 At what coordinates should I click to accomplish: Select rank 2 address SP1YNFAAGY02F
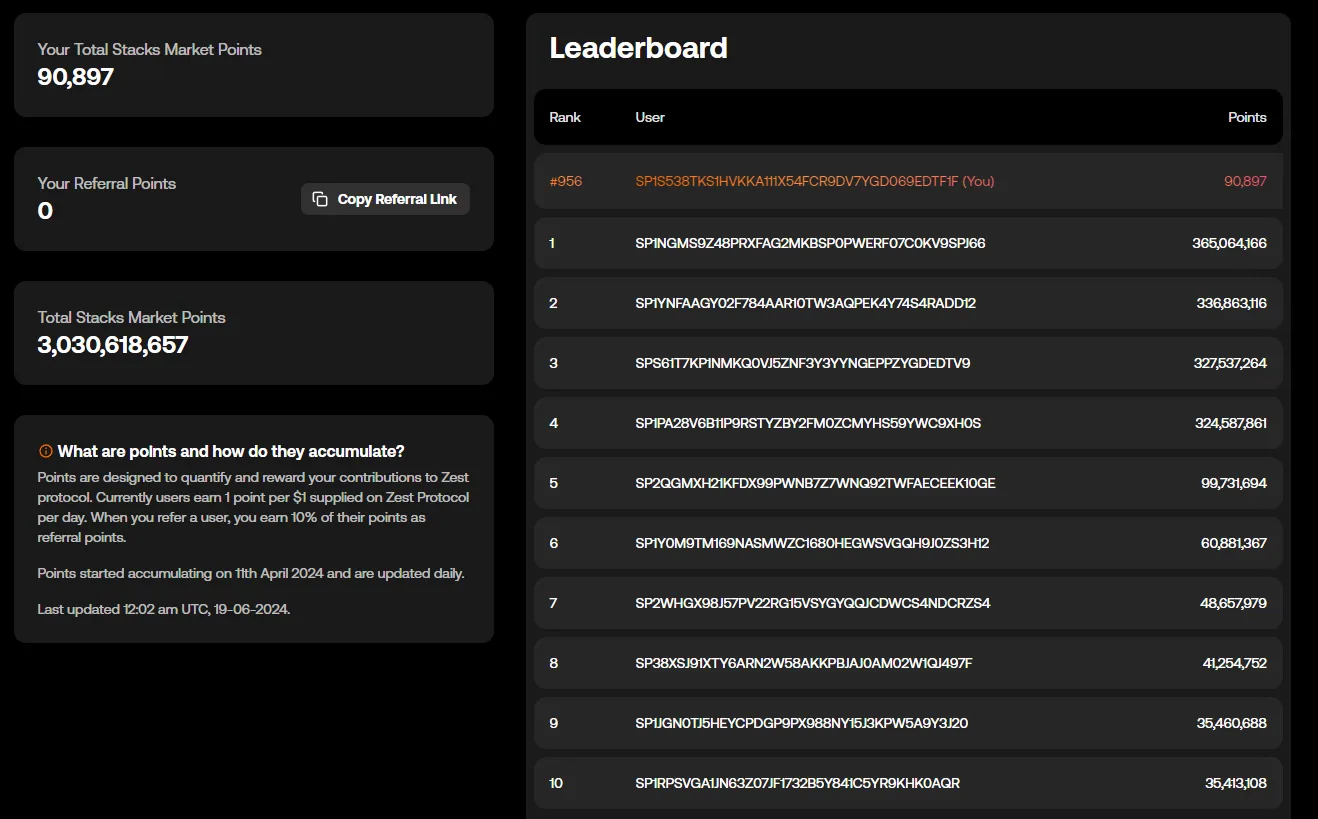(806, 303)
